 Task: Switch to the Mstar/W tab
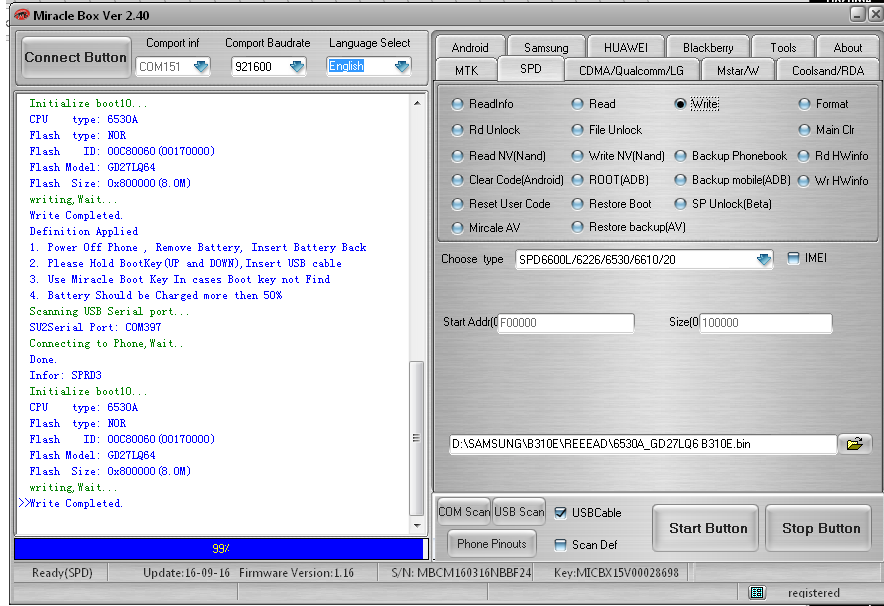(x=737, y=70)
